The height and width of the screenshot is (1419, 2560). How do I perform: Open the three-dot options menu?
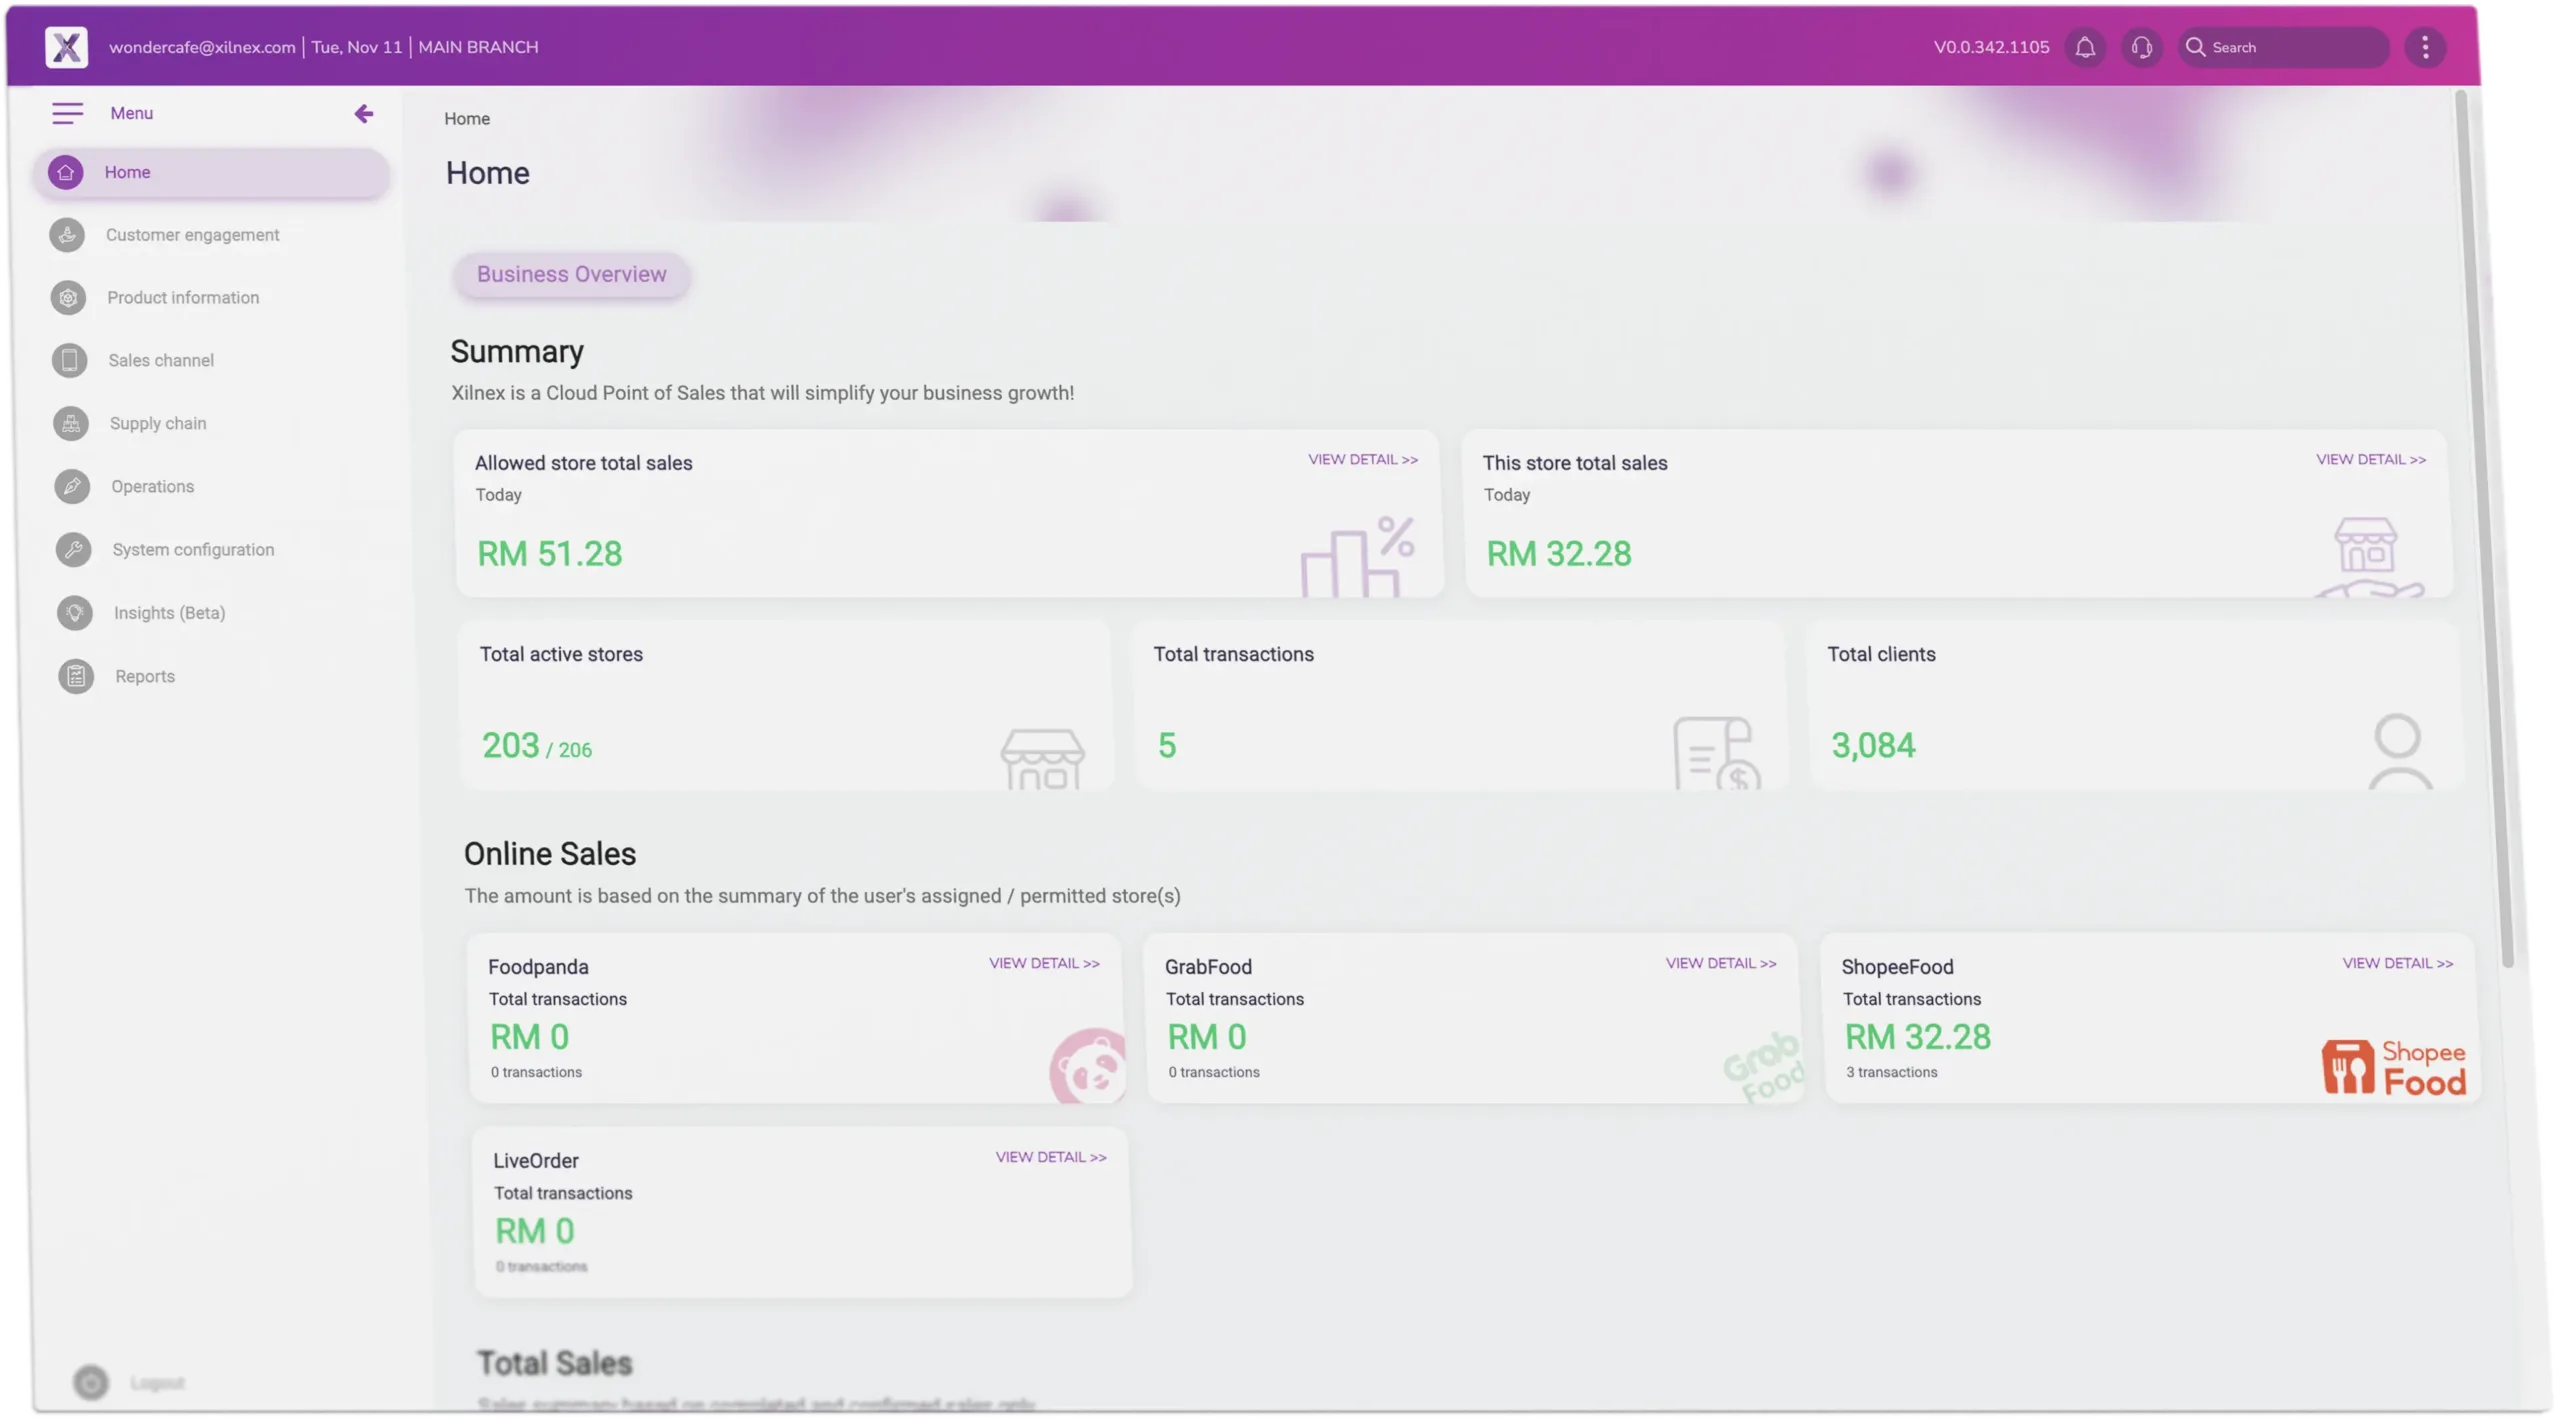pyautogui.click(x=2425, y=47)
